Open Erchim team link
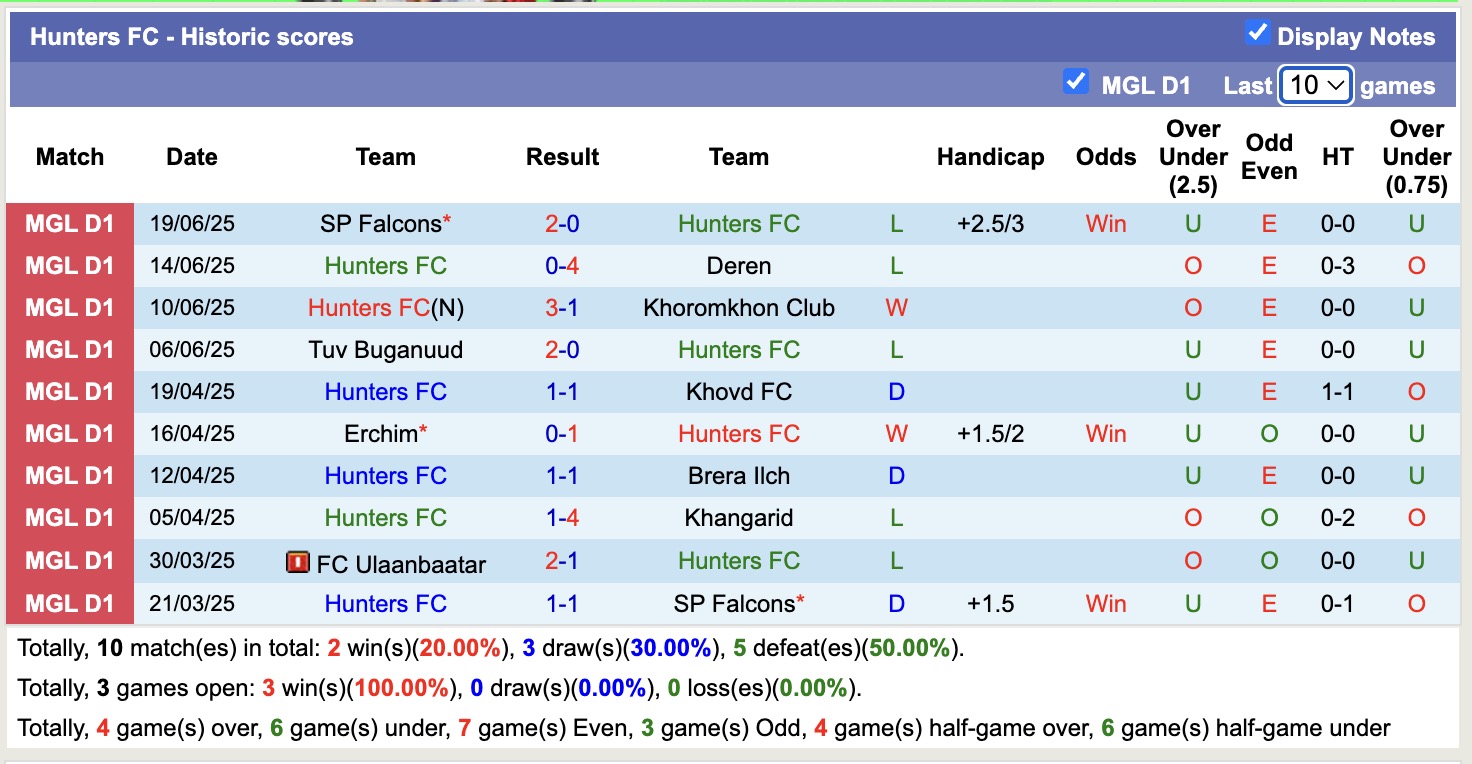The height and width of the screenshot is (764, 1472). 380,434
